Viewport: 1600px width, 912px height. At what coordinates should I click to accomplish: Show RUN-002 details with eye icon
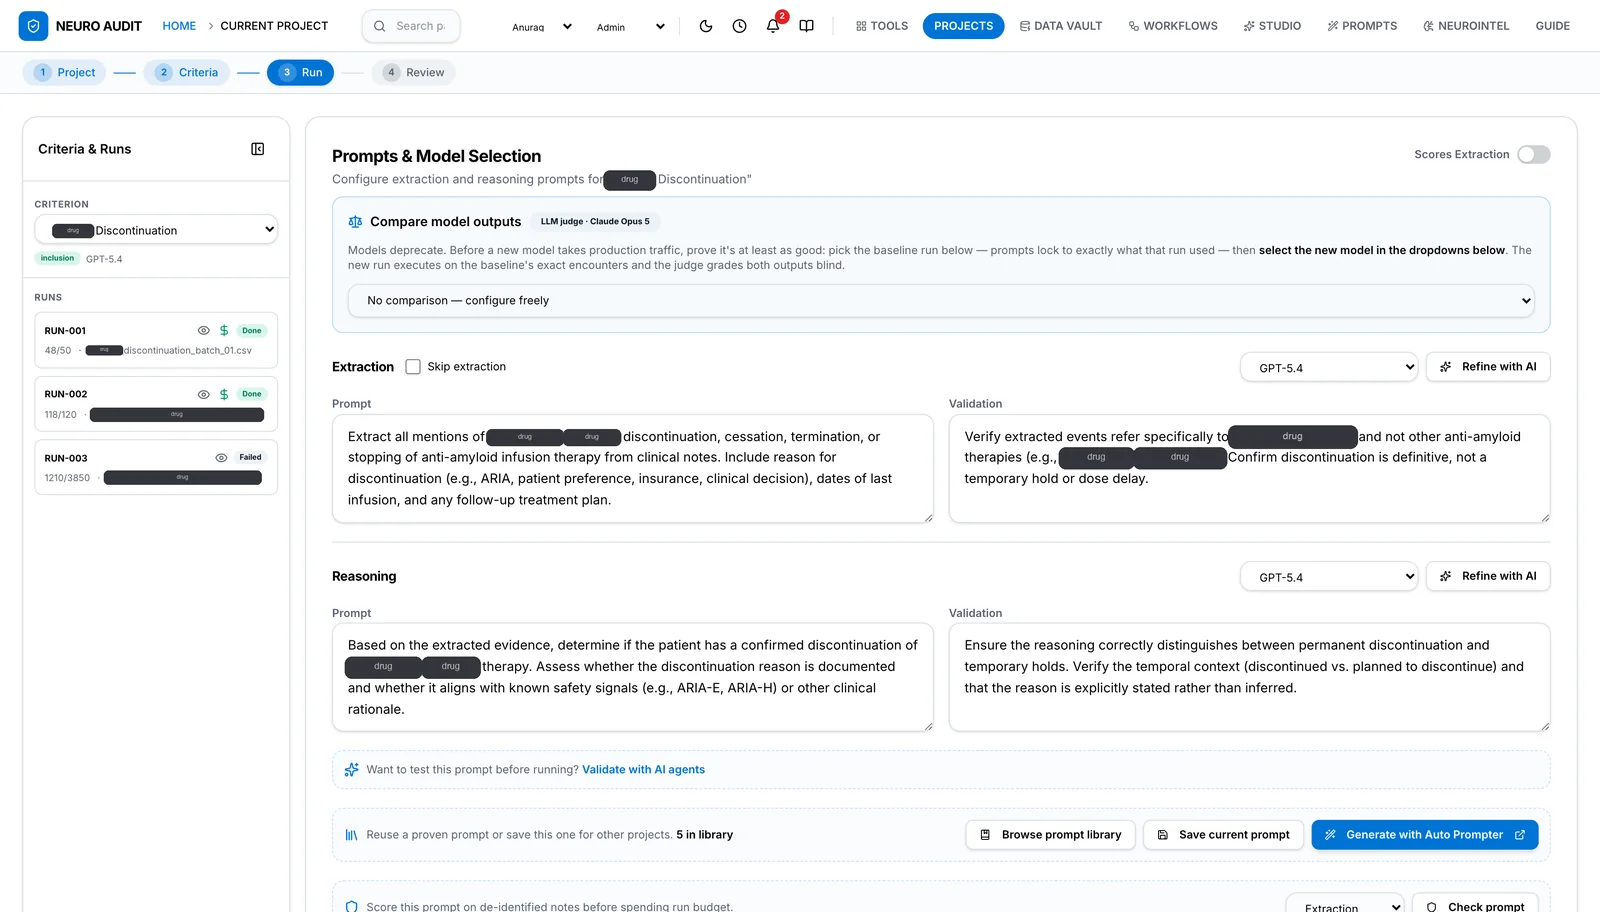[x=204, y=394]
